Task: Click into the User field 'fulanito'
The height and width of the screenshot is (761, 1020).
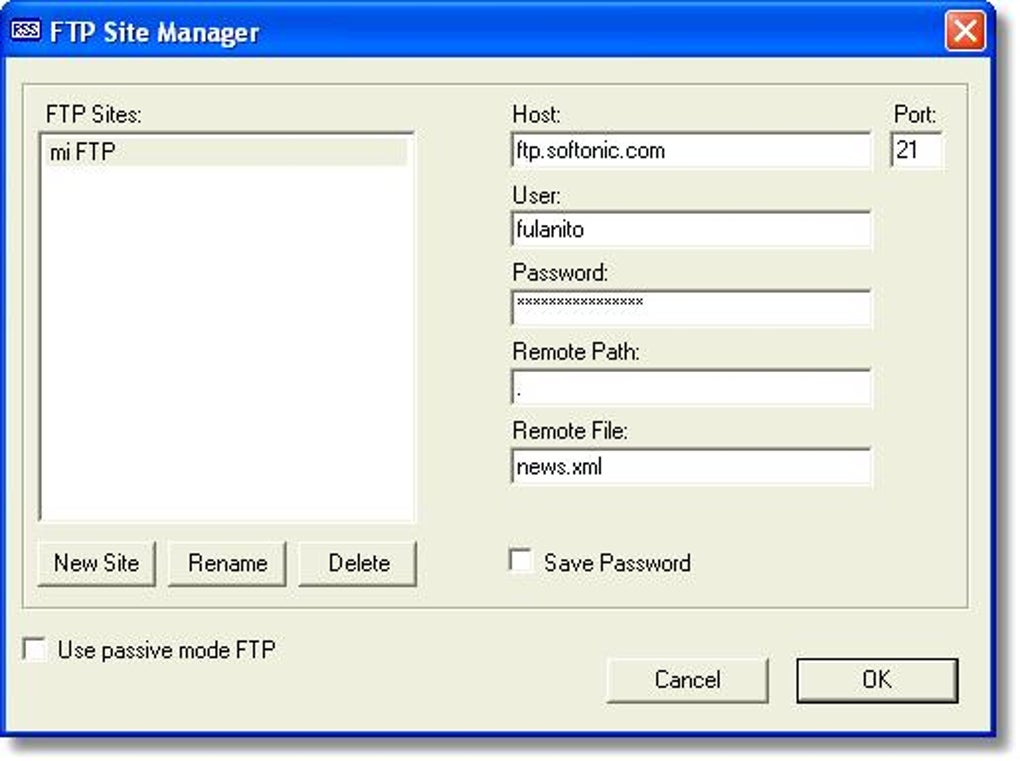Action: coord(691,230)
